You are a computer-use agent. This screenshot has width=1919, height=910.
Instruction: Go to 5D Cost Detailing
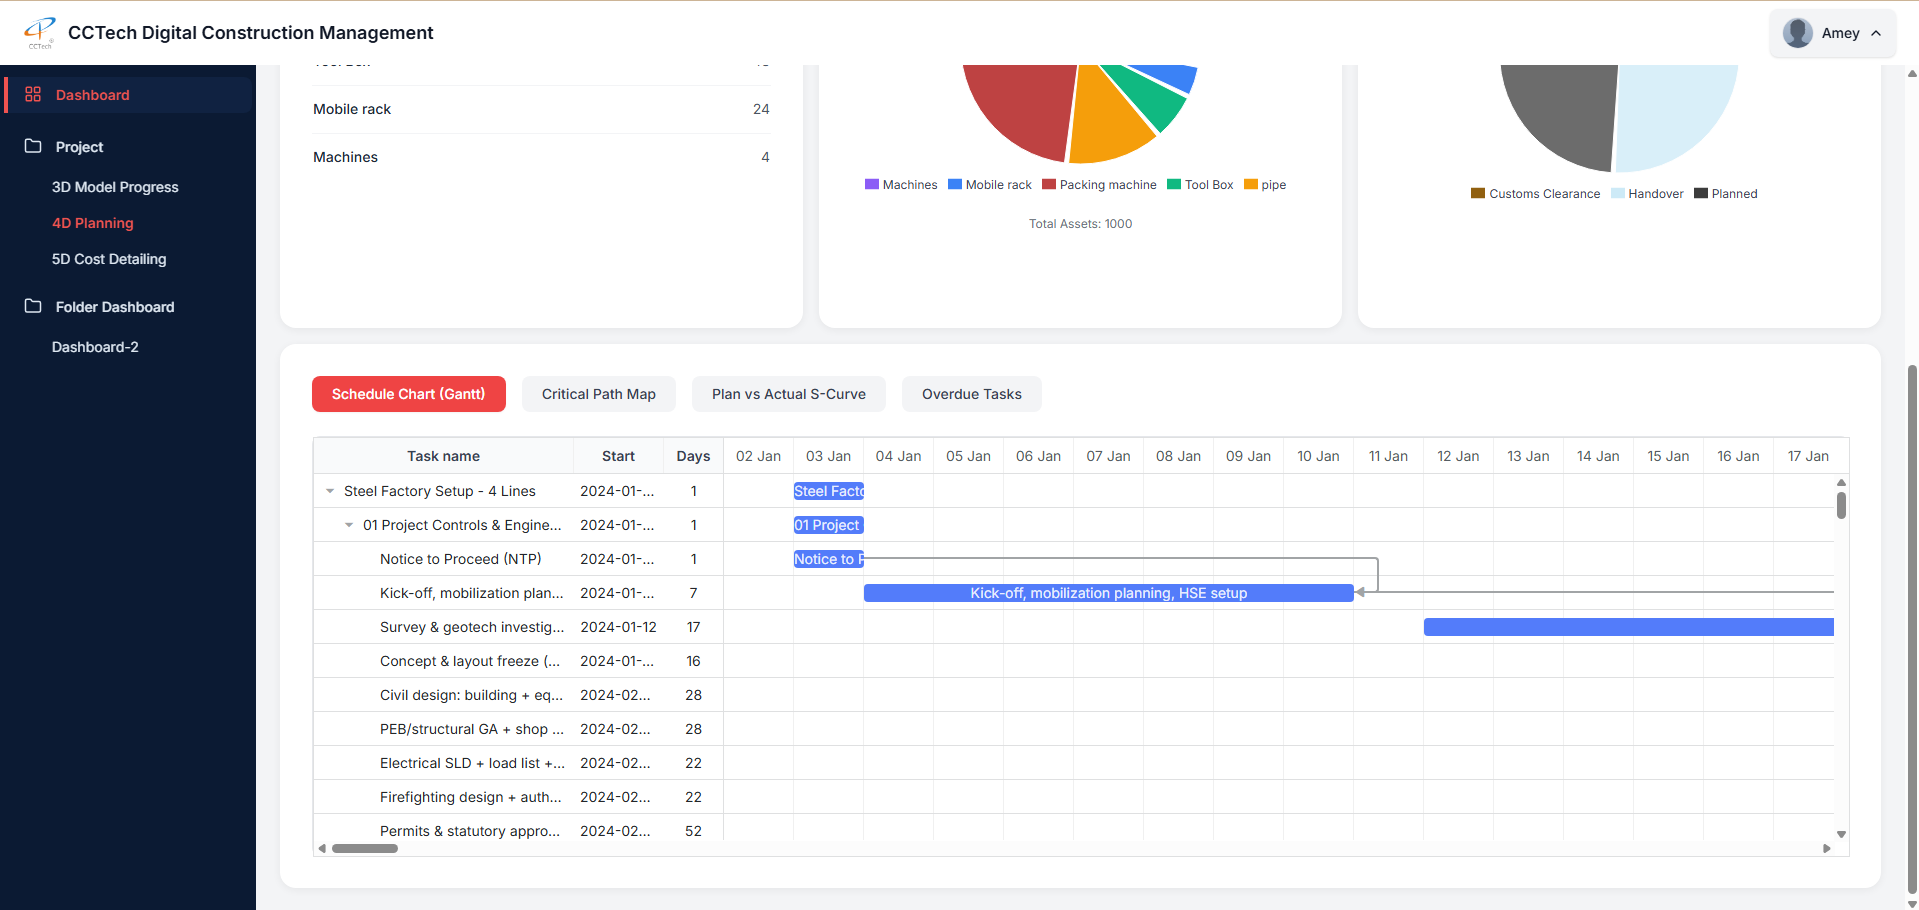[109, 259]
